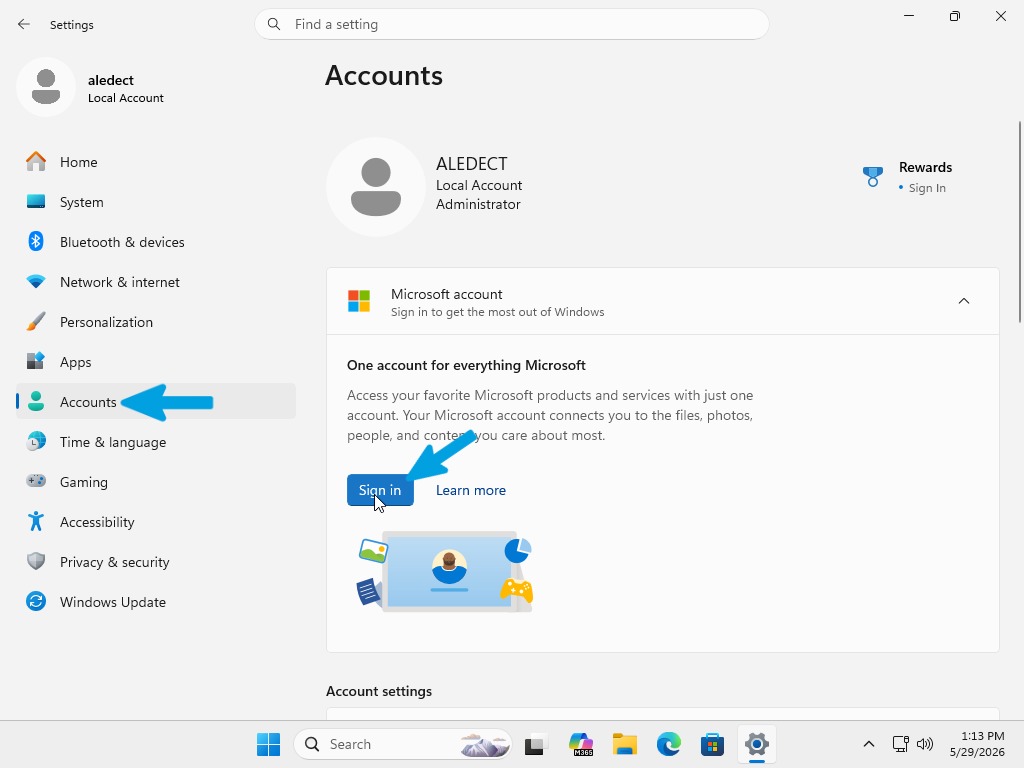The width and height of the screenshot is (1024, 768).
Task: Open the Learn more link
Action: click(x=471, y=490)
